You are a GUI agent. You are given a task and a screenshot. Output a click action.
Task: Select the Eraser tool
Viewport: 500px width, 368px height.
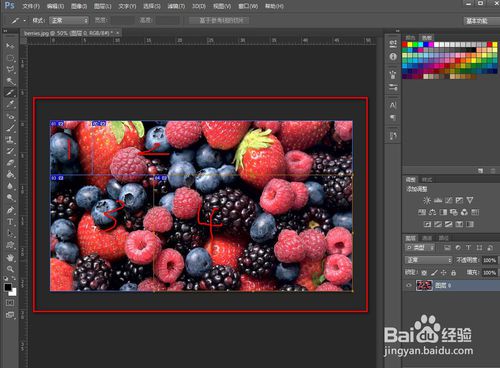click(x=10, y=163)
